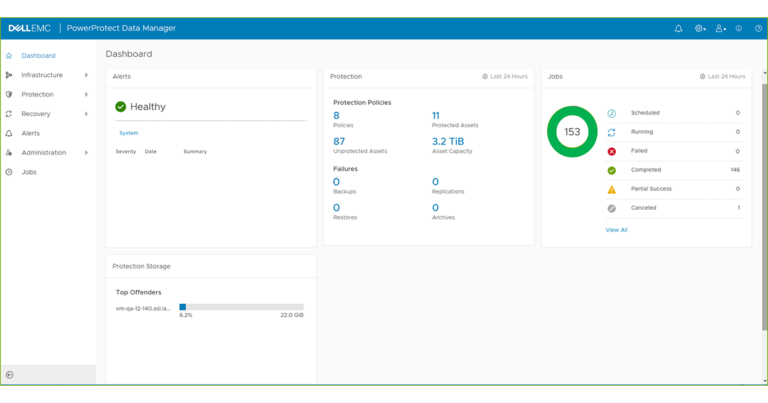
Task: Open the Restores failures count
Action: [336, 208]
